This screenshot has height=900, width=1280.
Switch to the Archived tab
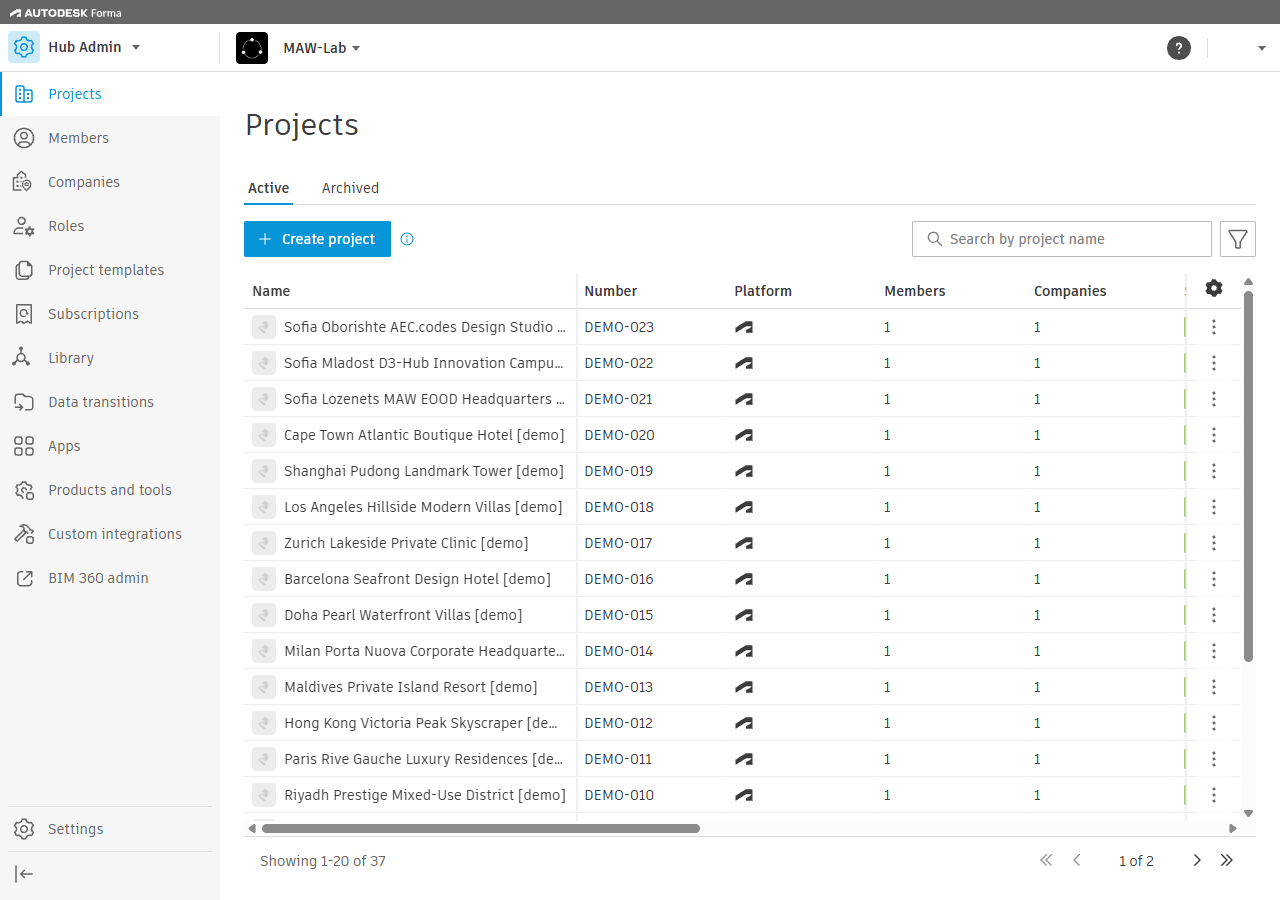pos(350,188)
